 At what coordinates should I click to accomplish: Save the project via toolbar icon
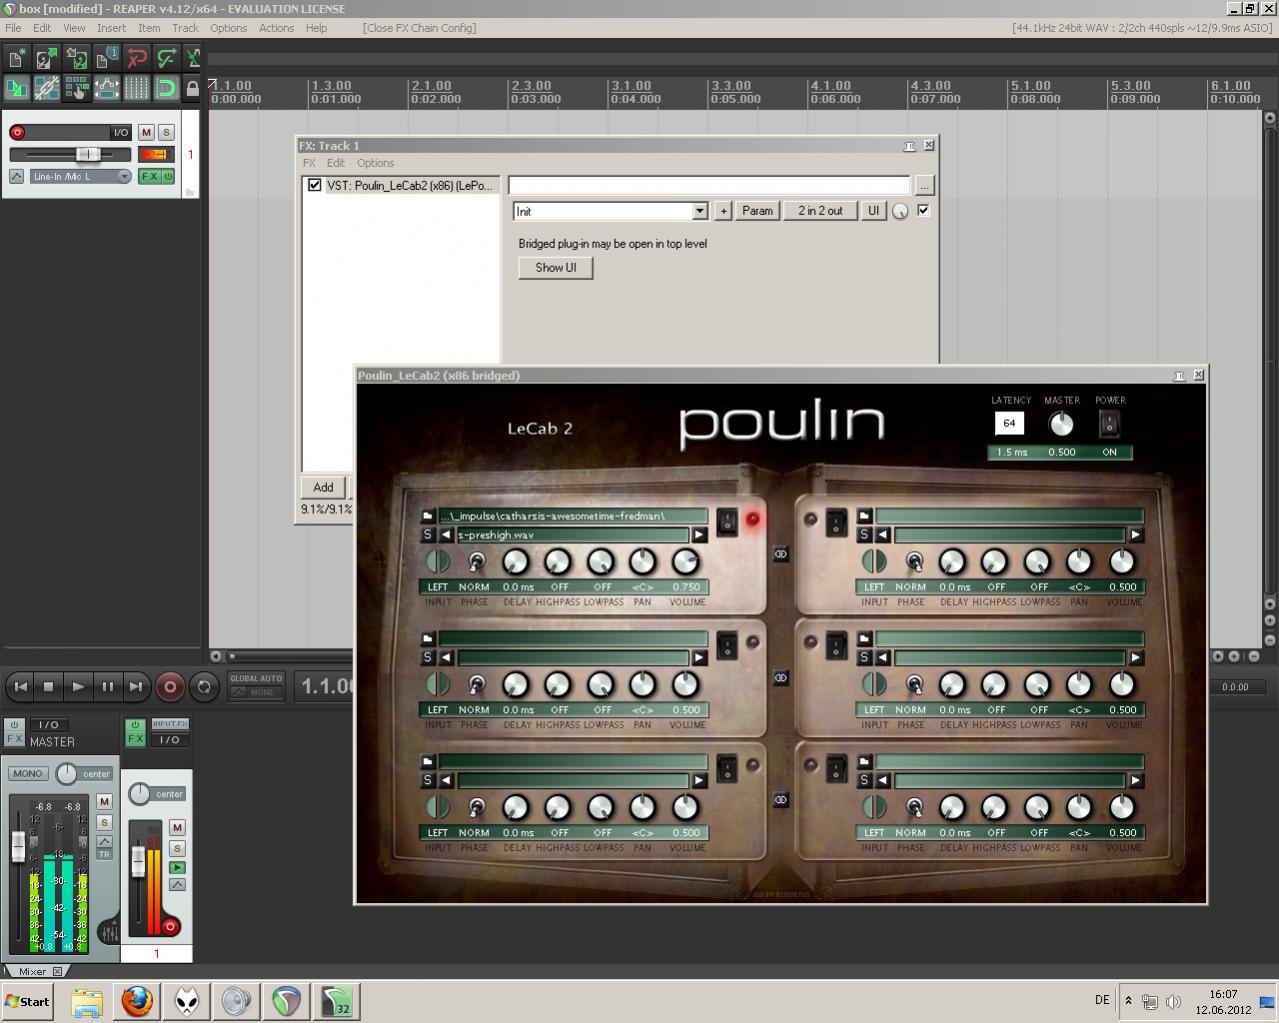76,59
